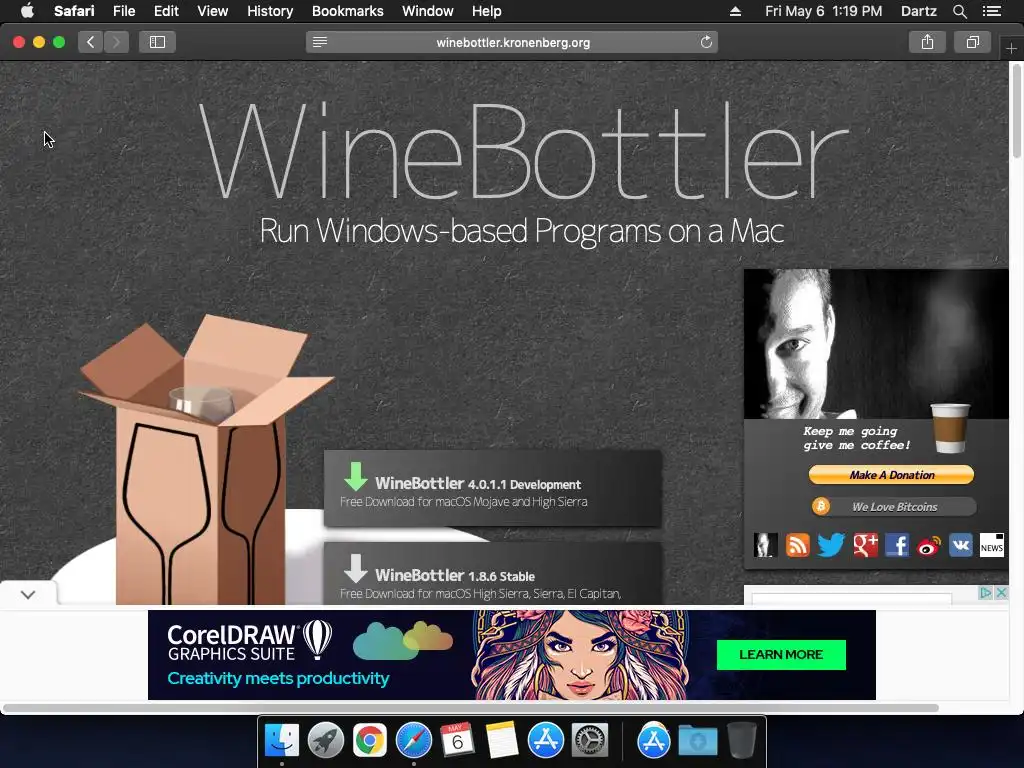Click the Dartz user name in menu bar
The image size is (1024, 768).
[918, 11]
